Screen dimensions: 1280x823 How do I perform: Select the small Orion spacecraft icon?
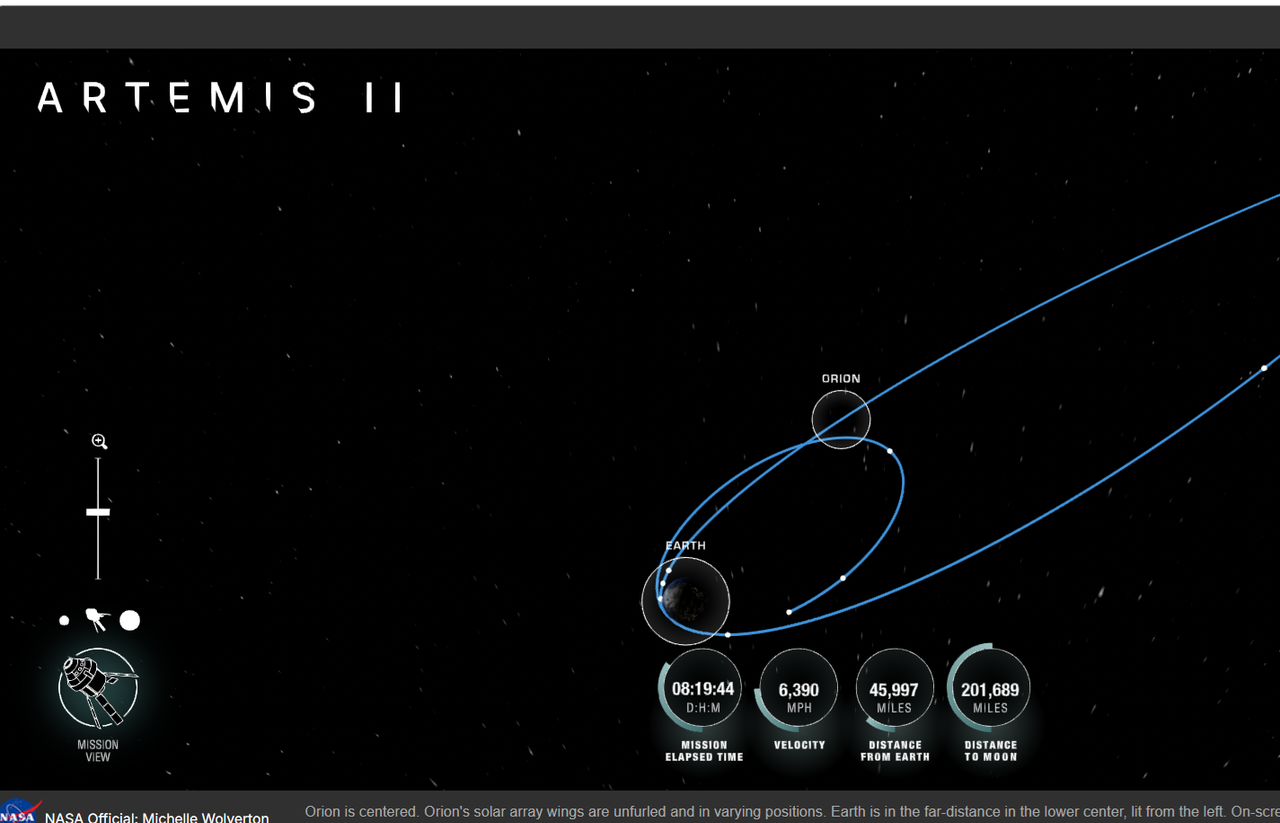pos(96,620)
